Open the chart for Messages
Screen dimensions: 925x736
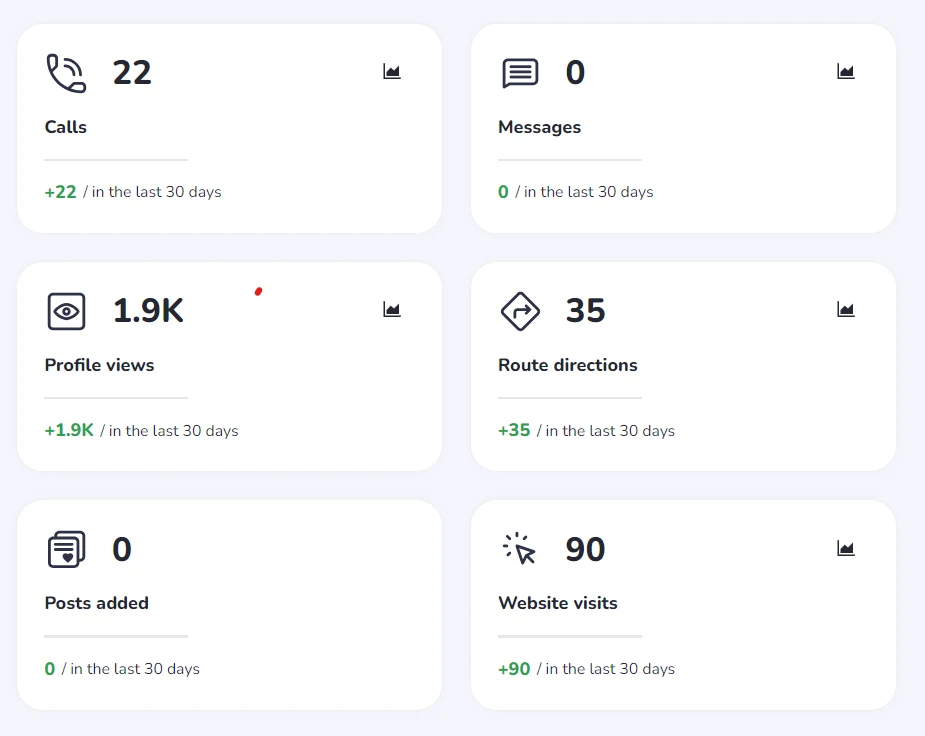[x=845, y=72]
